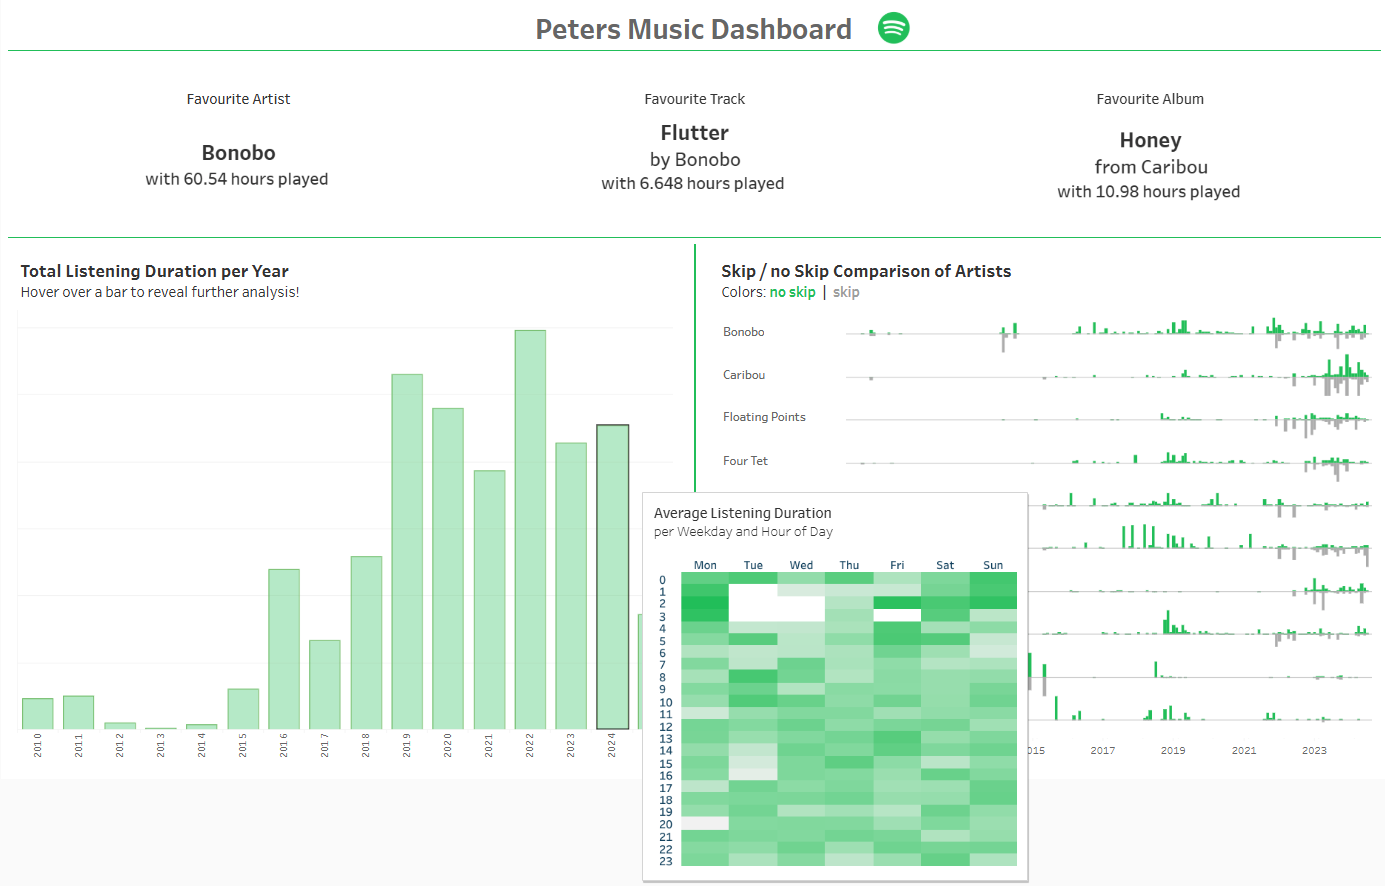Click the Honey favourite album name
The width and height of the screenshot is (1385, 886).
click(x=1150, y=140)
